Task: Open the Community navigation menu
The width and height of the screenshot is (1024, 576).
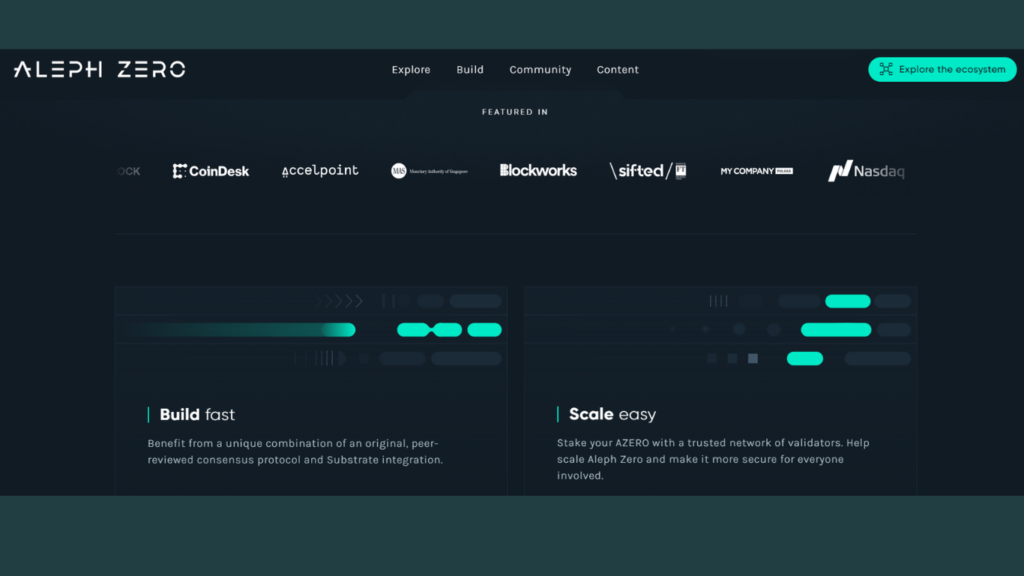Action: pyautogui.click(x=540, y=70)
